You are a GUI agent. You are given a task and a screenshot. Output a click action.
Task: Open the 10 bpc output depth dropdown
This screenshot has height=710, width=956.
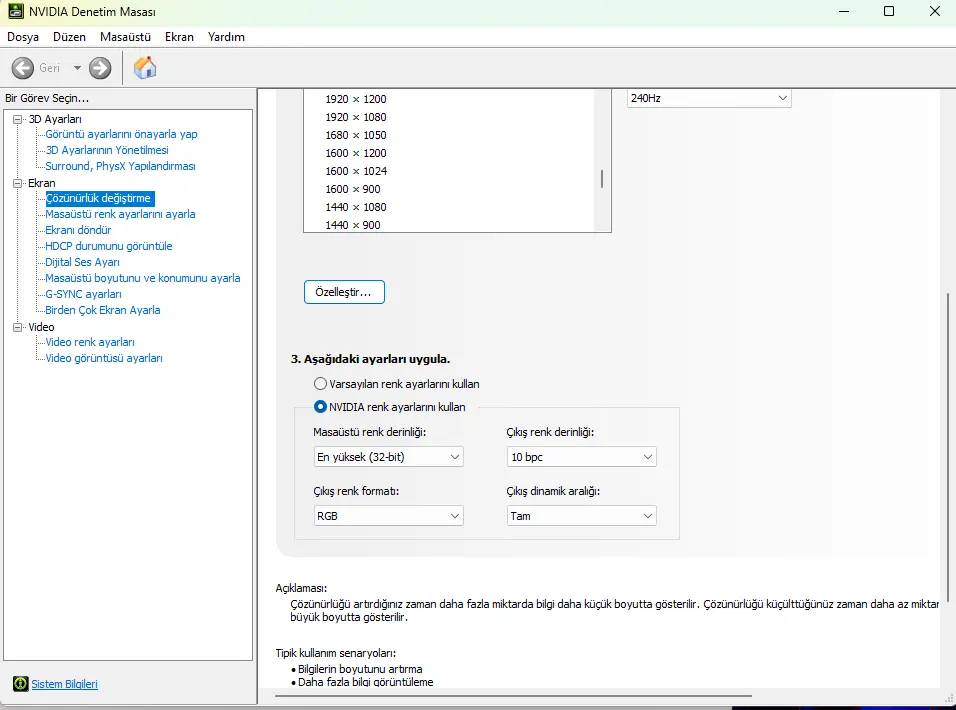click(x=581, y=457)
